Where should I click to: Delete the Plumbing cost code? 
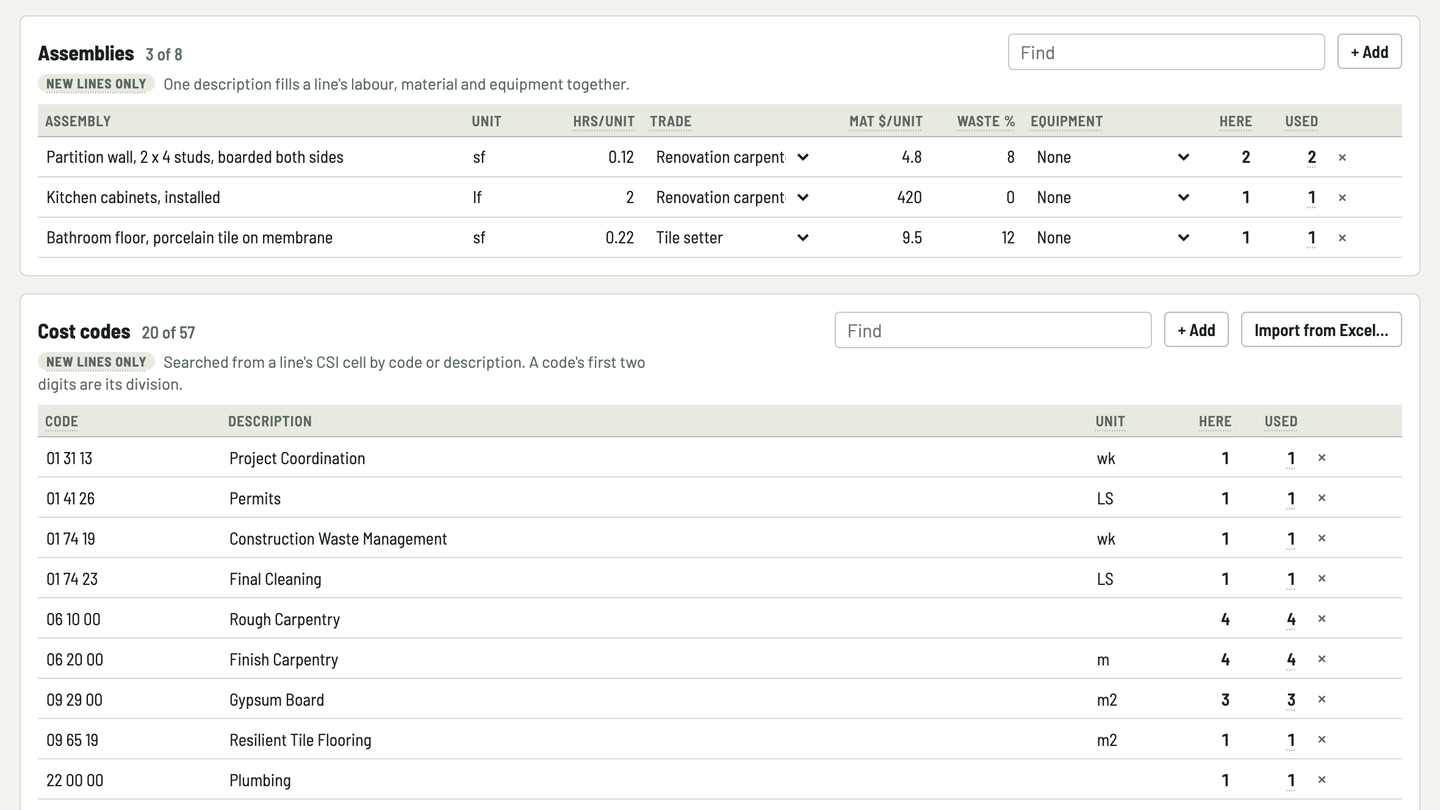1321,780
